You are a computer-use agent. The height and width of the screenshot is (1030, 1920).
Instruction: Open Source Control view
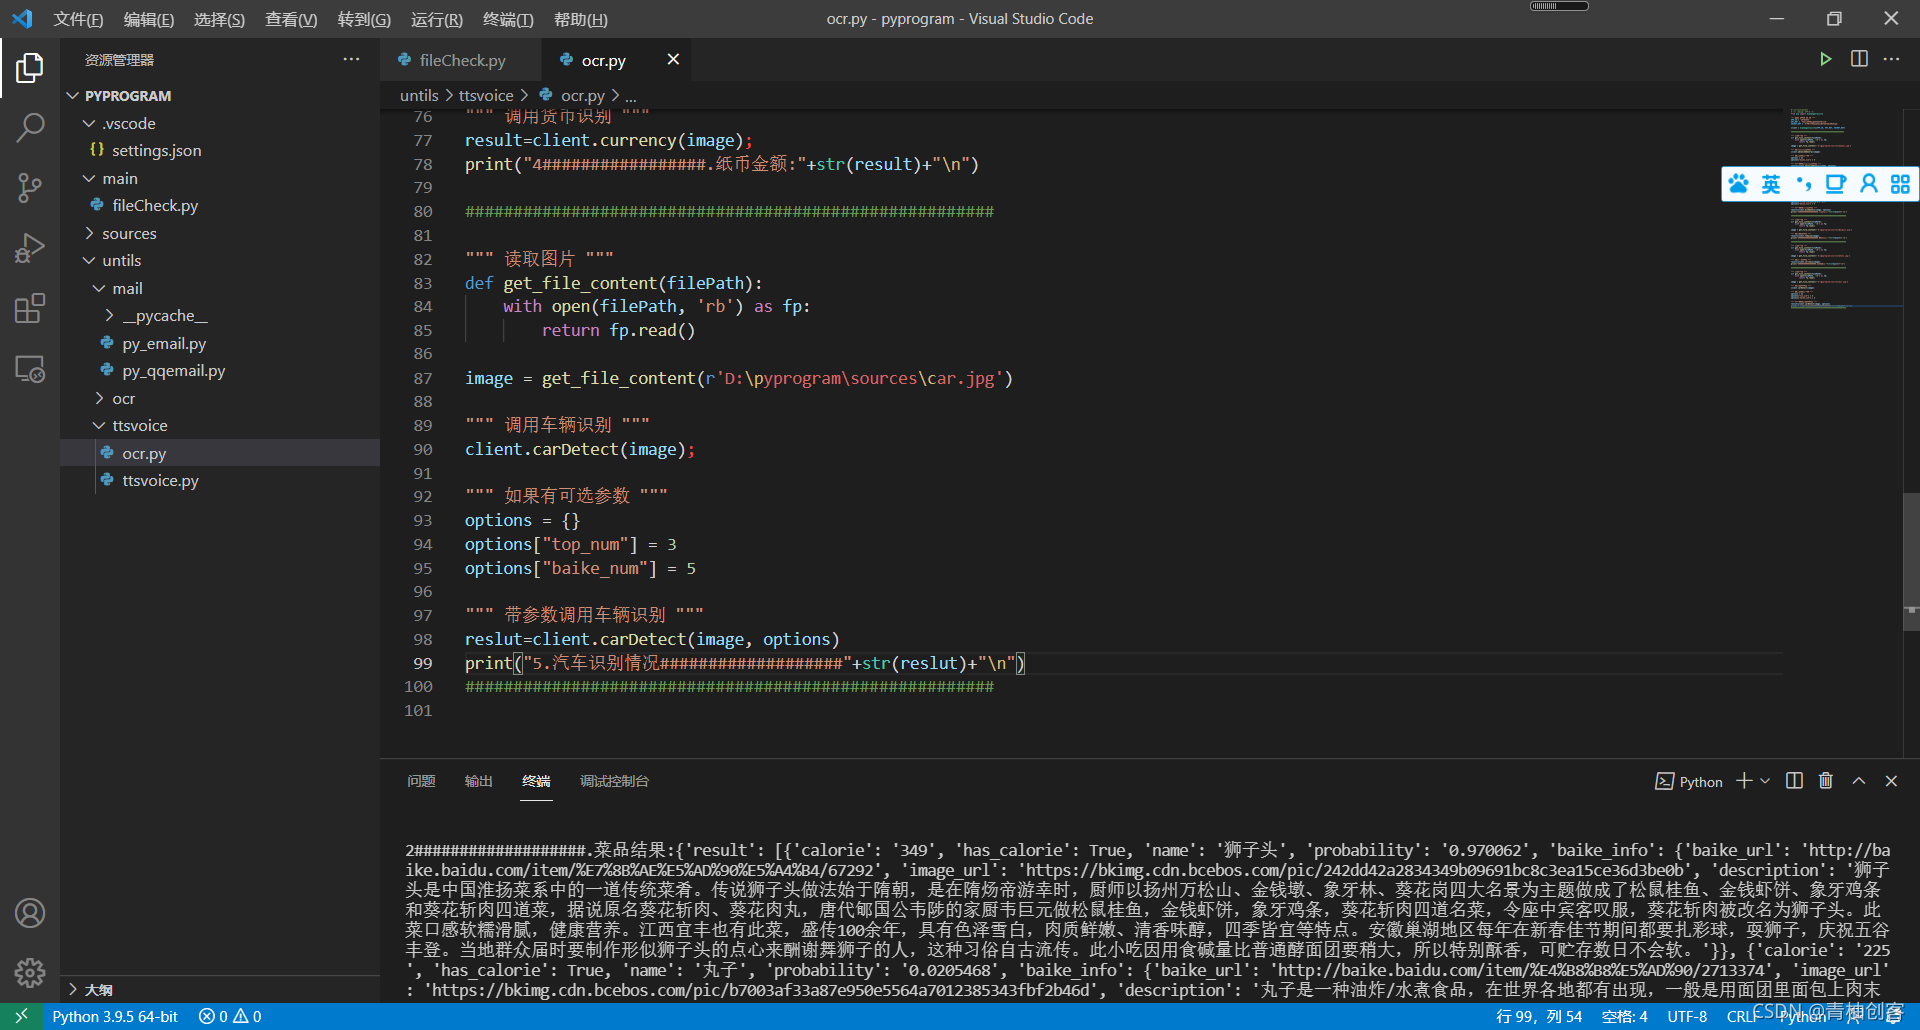tap(30, 187)
